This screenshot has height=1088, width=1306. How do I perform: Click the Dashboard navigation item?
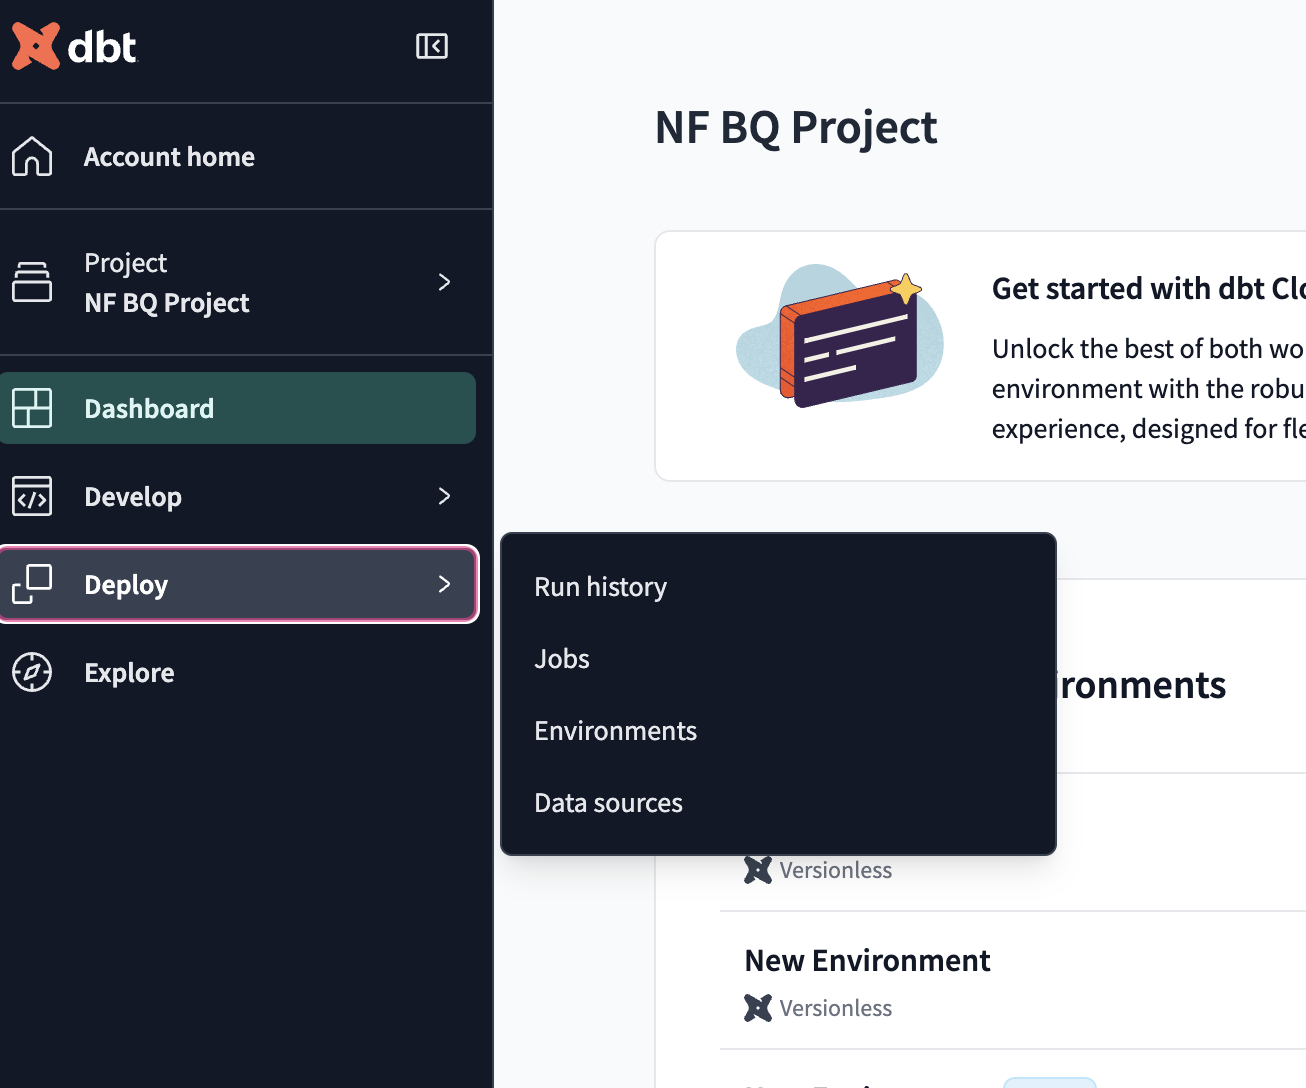tap(148, 407)
